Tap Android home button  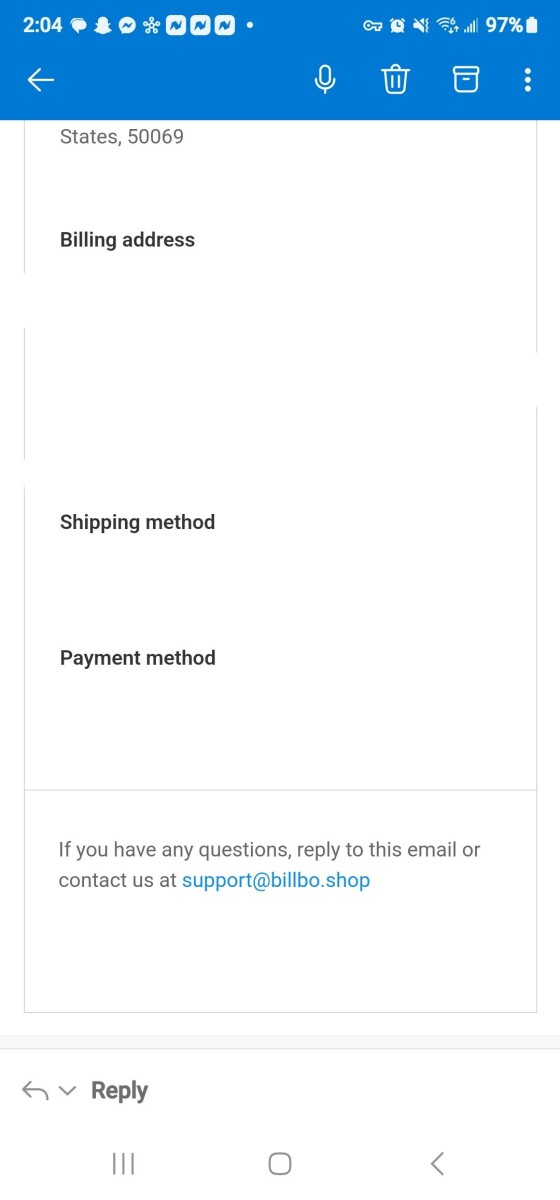(280, 1163)
